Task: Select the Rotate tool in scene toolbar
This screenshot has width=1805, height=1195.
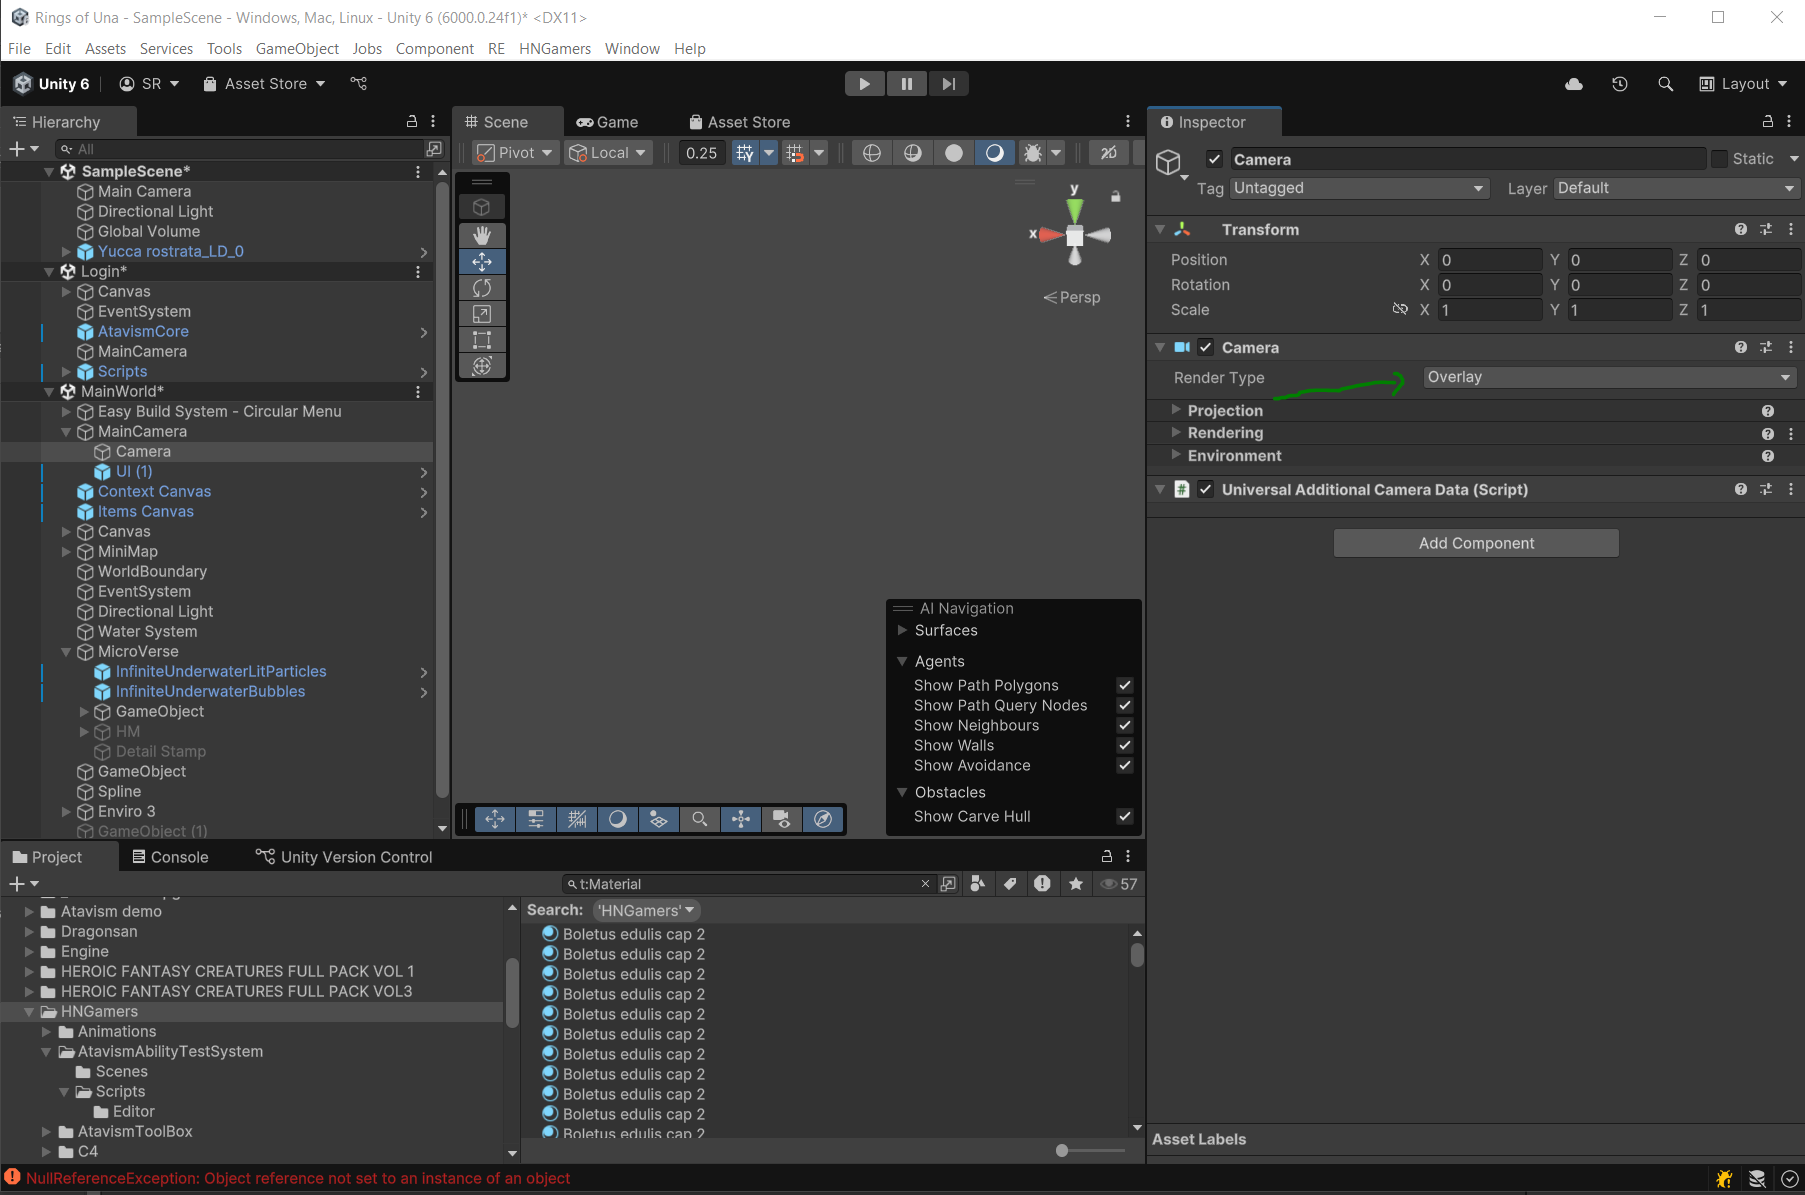Action: coord(482,288)
